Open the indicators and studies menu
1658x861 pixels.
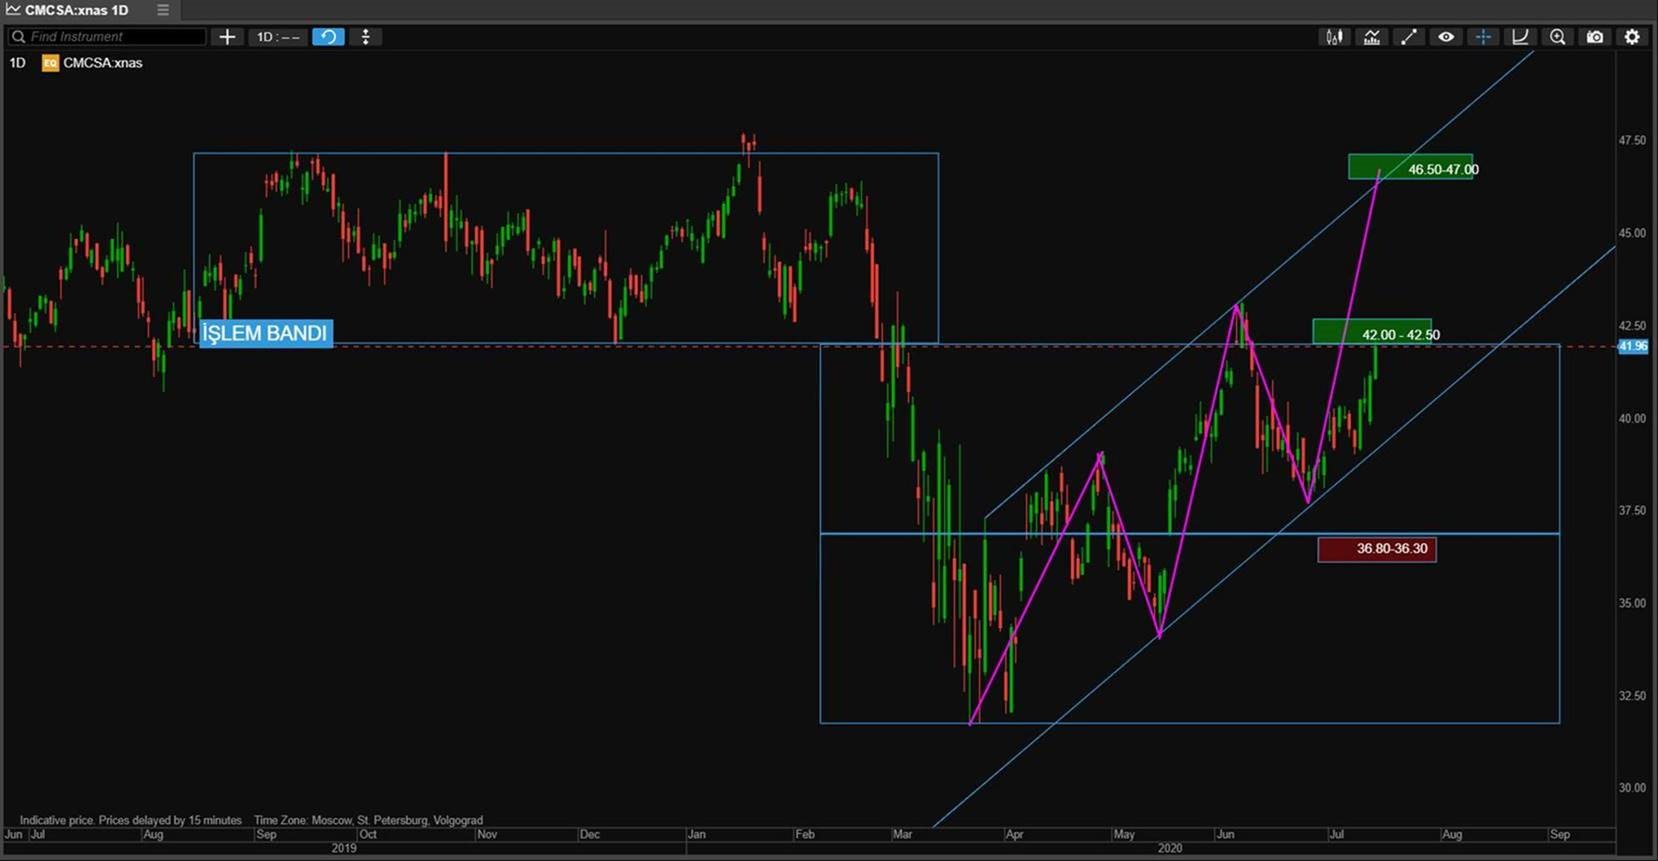(1372, 37)
